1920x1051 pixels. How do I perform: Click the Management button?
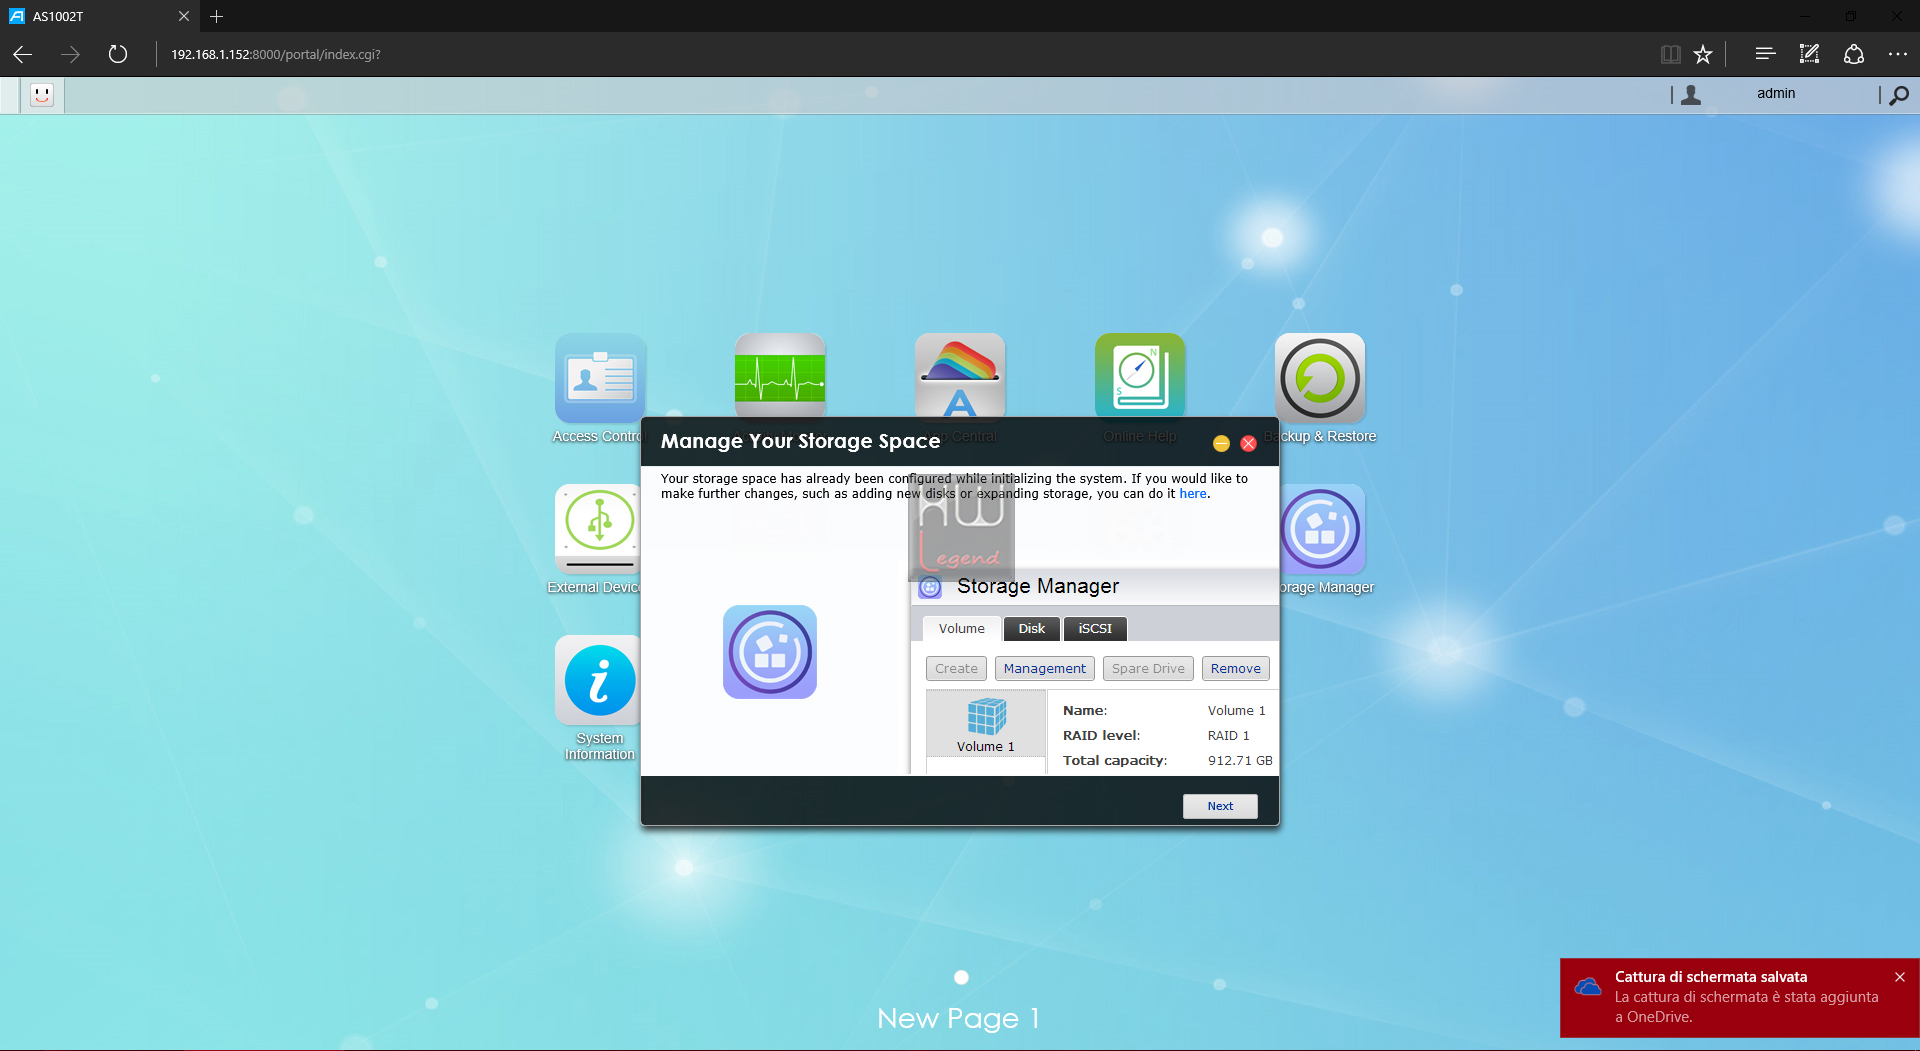coord(1044,668)
